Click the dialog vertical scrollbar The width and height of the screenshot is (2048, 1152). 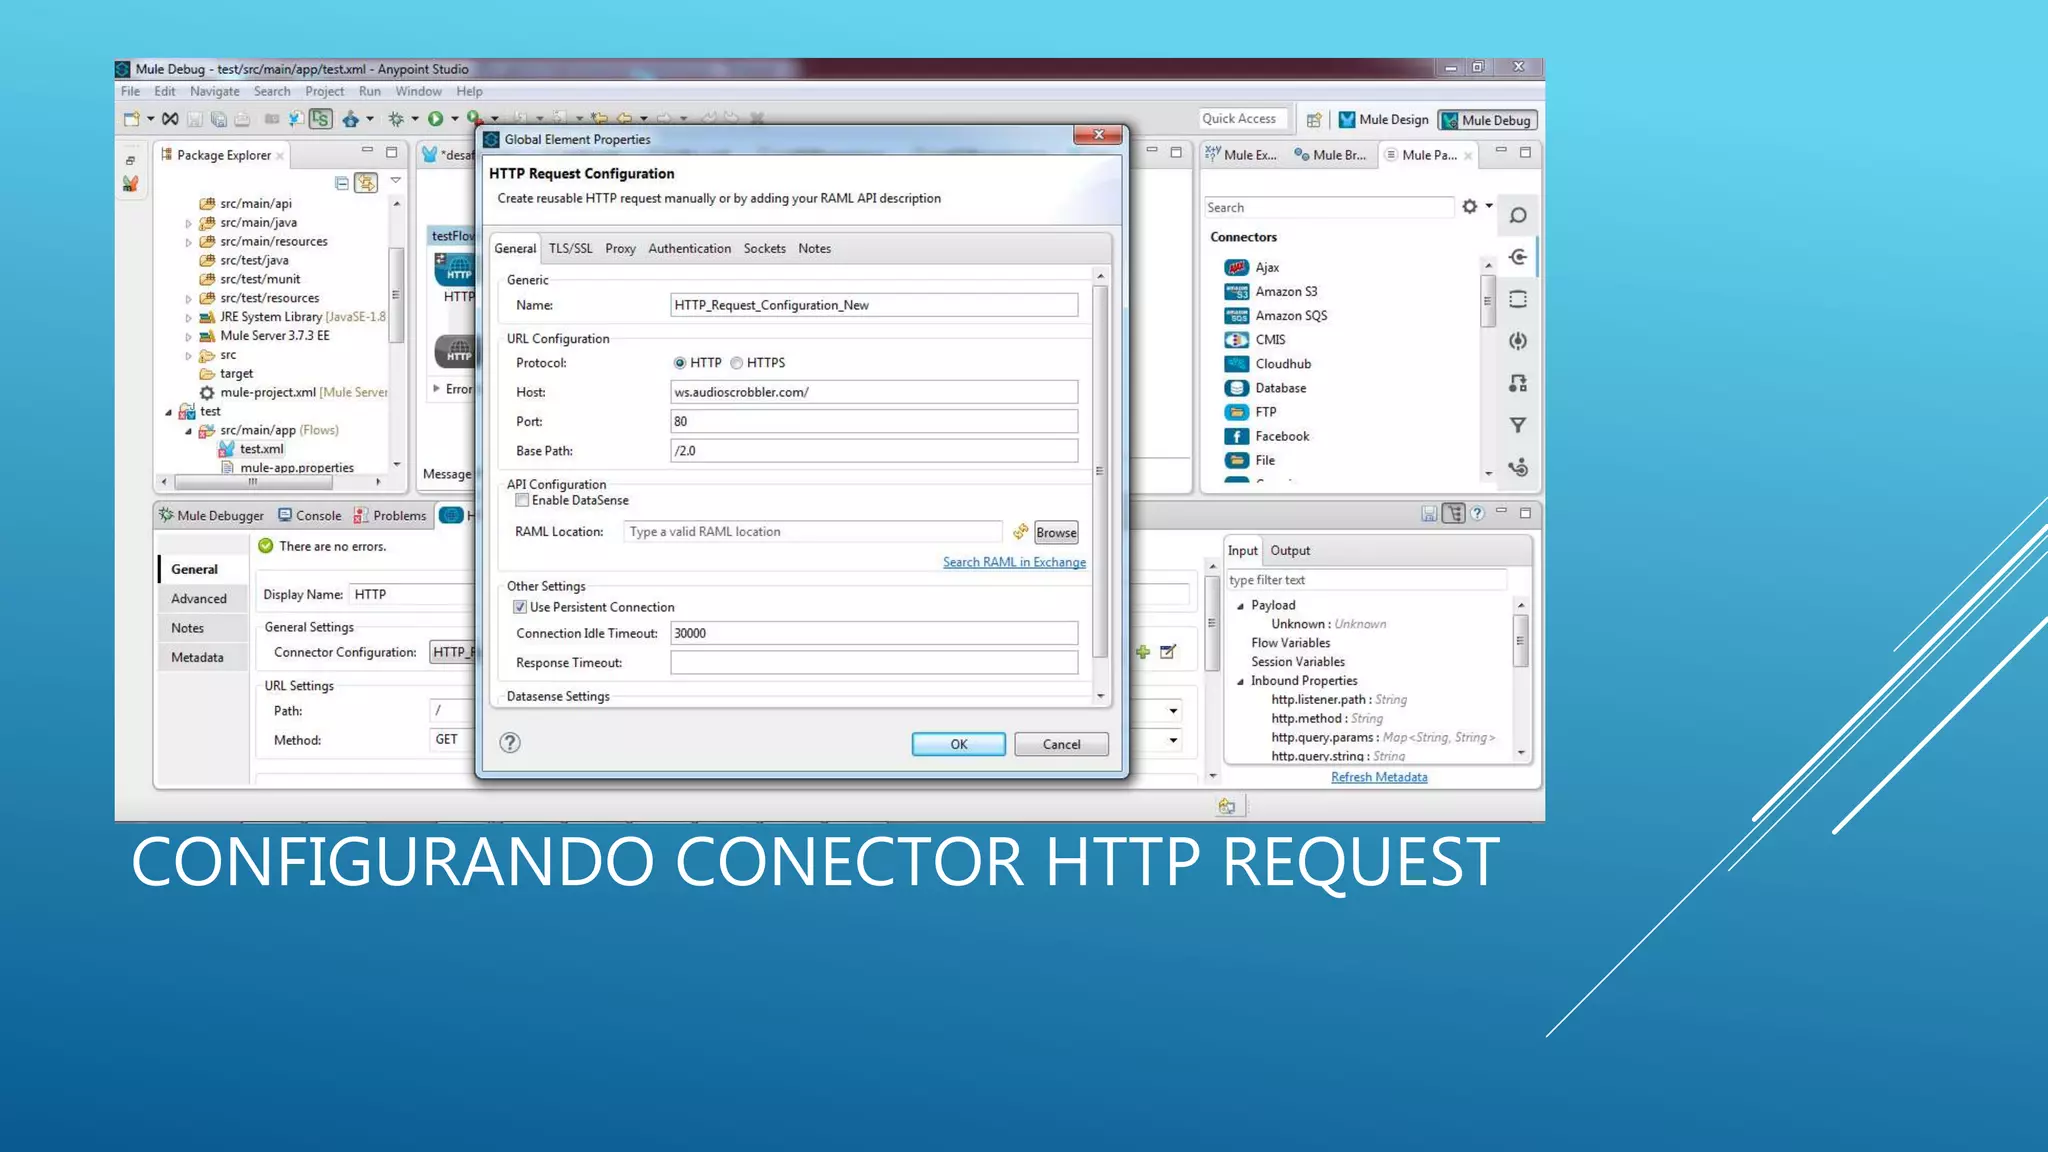1100,470
